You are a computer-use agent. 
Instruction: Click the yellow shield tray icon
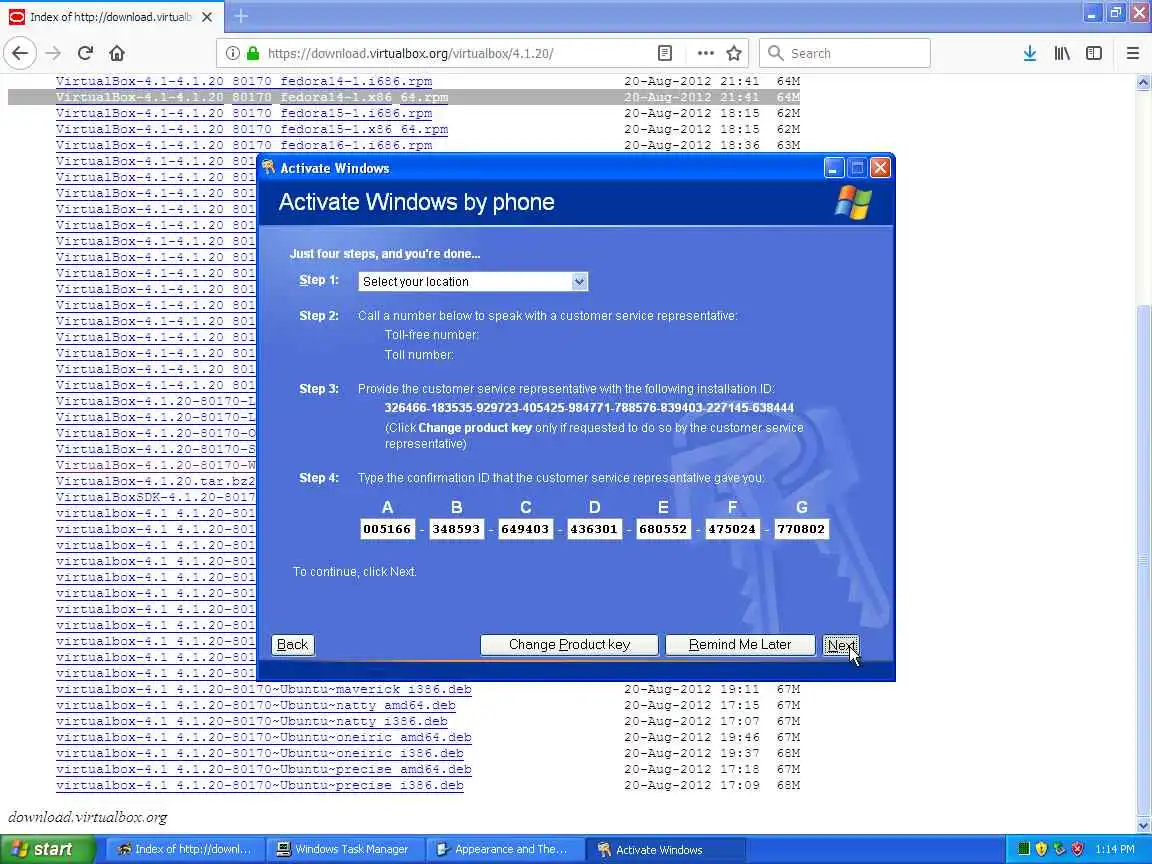coord(1041,849)
